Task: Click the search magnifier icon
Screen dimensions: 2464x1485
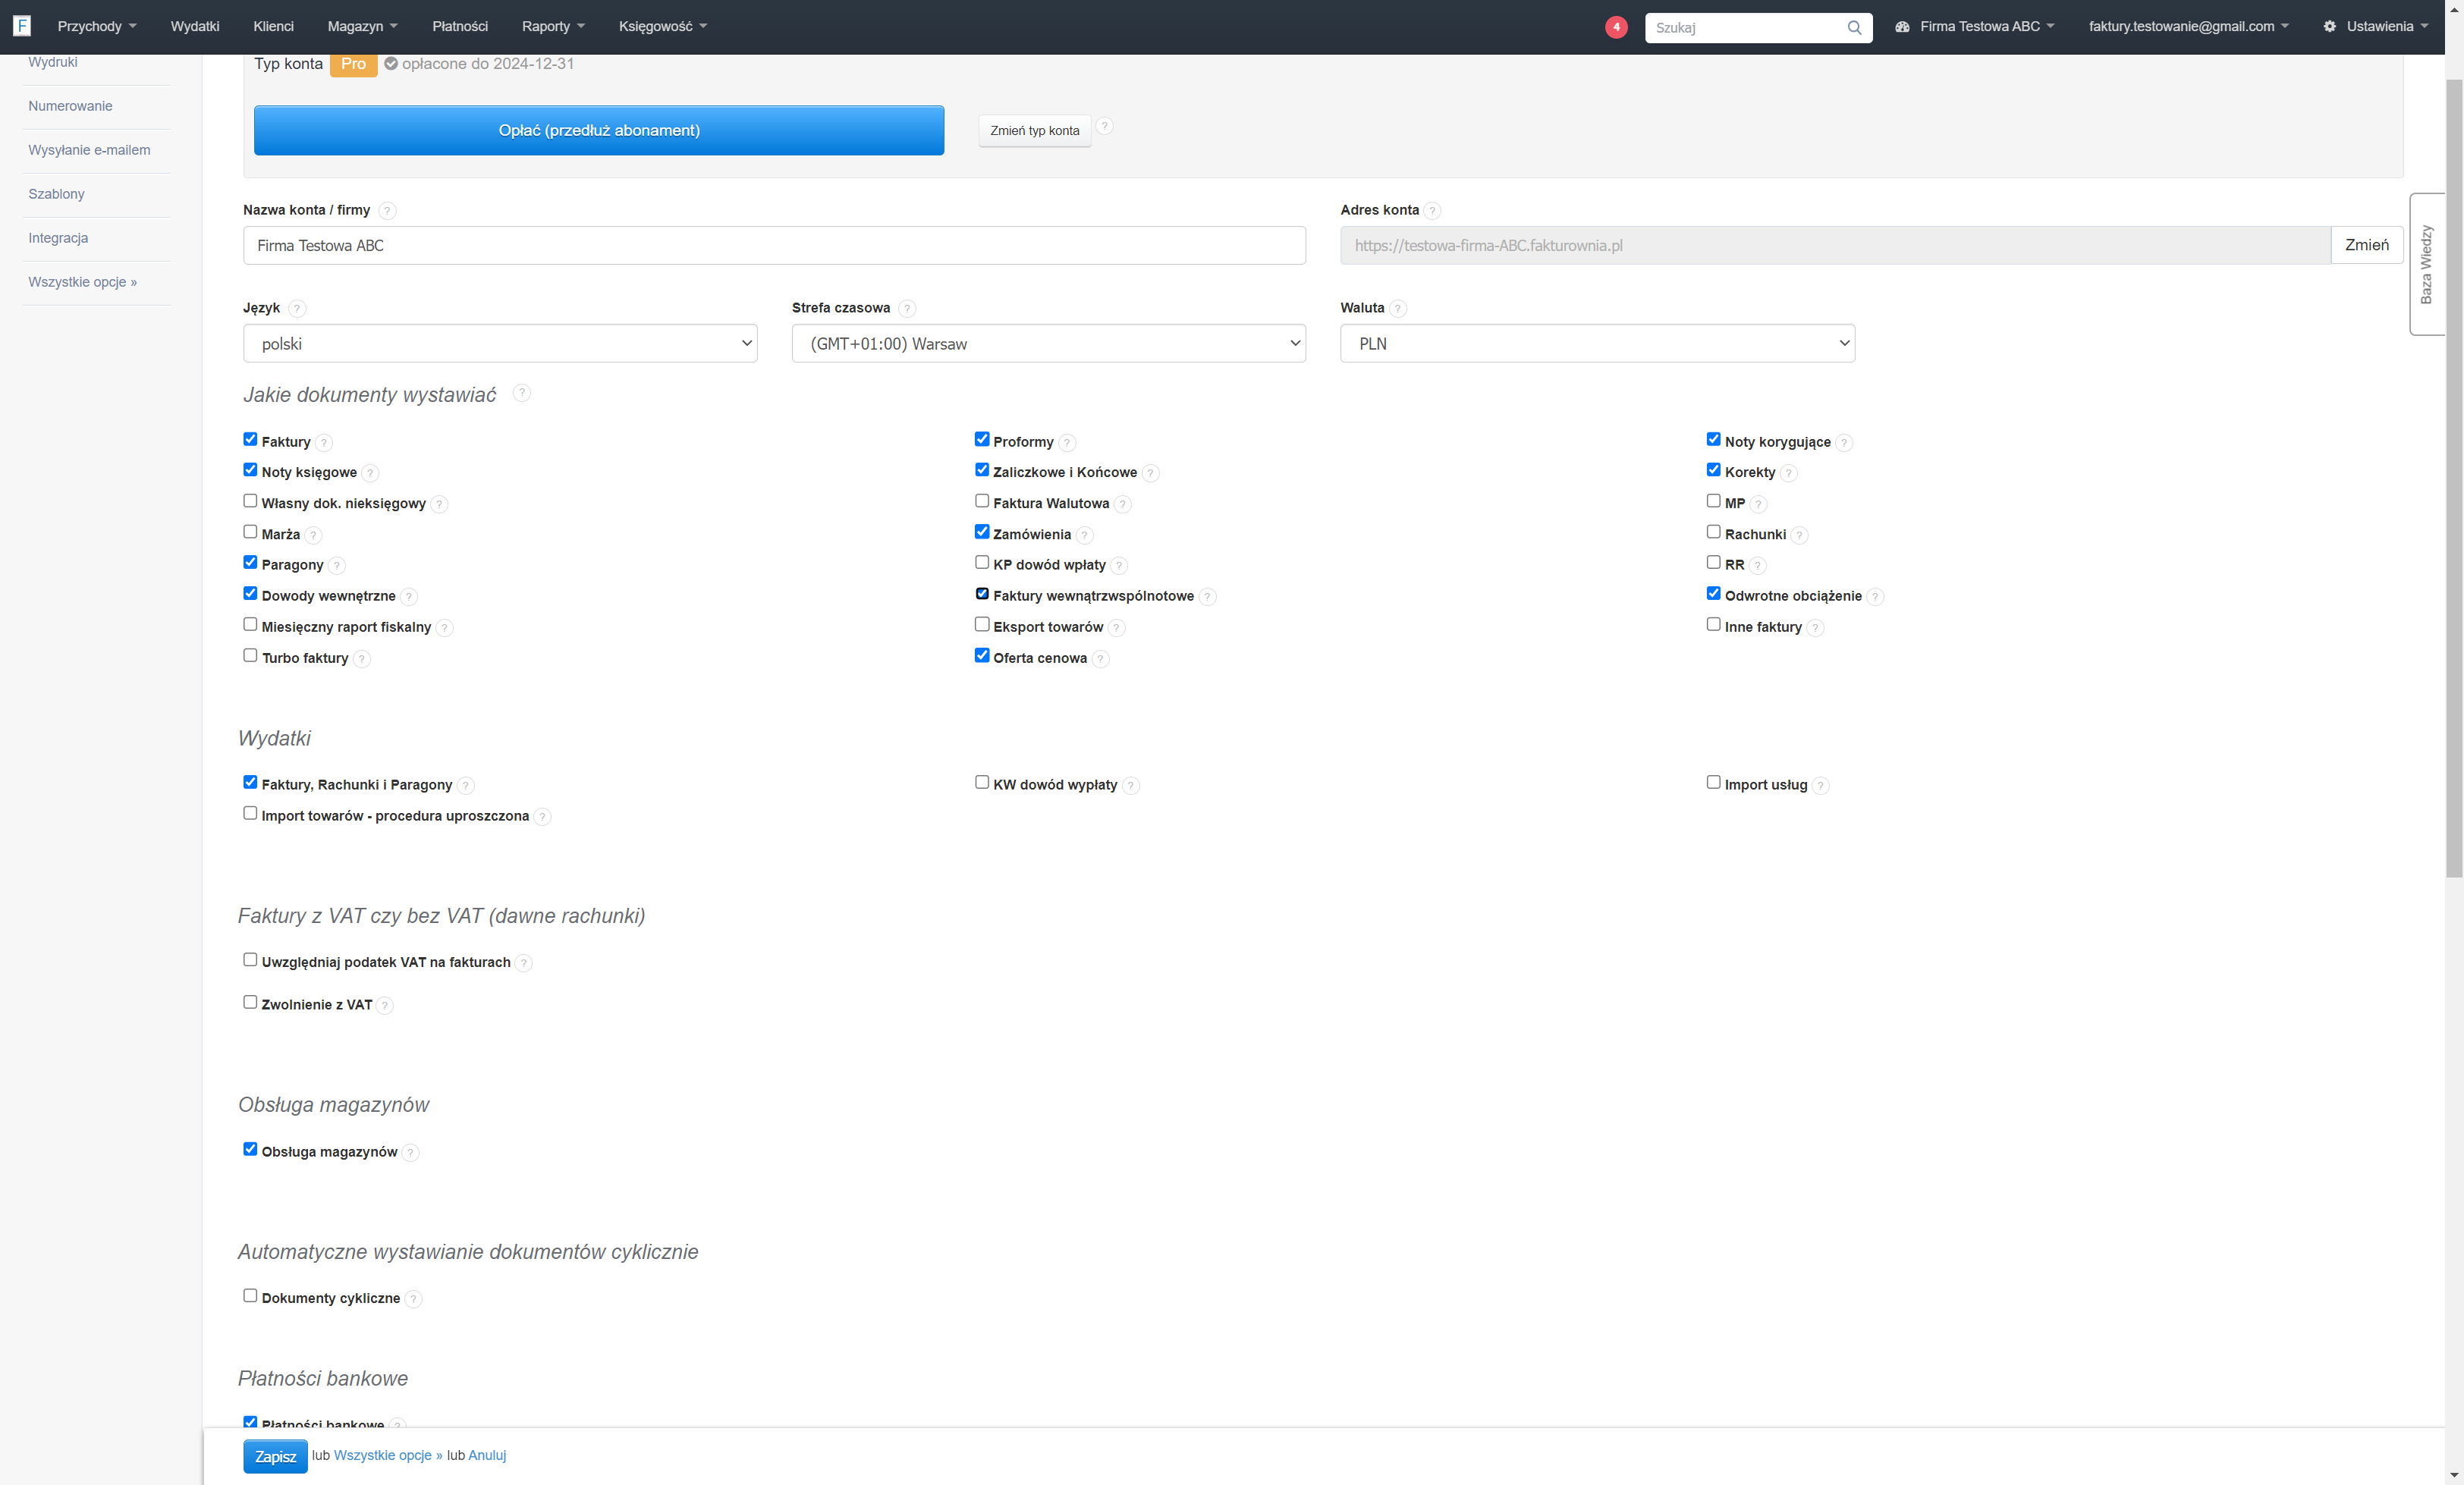Action: tap(1854, 28)
